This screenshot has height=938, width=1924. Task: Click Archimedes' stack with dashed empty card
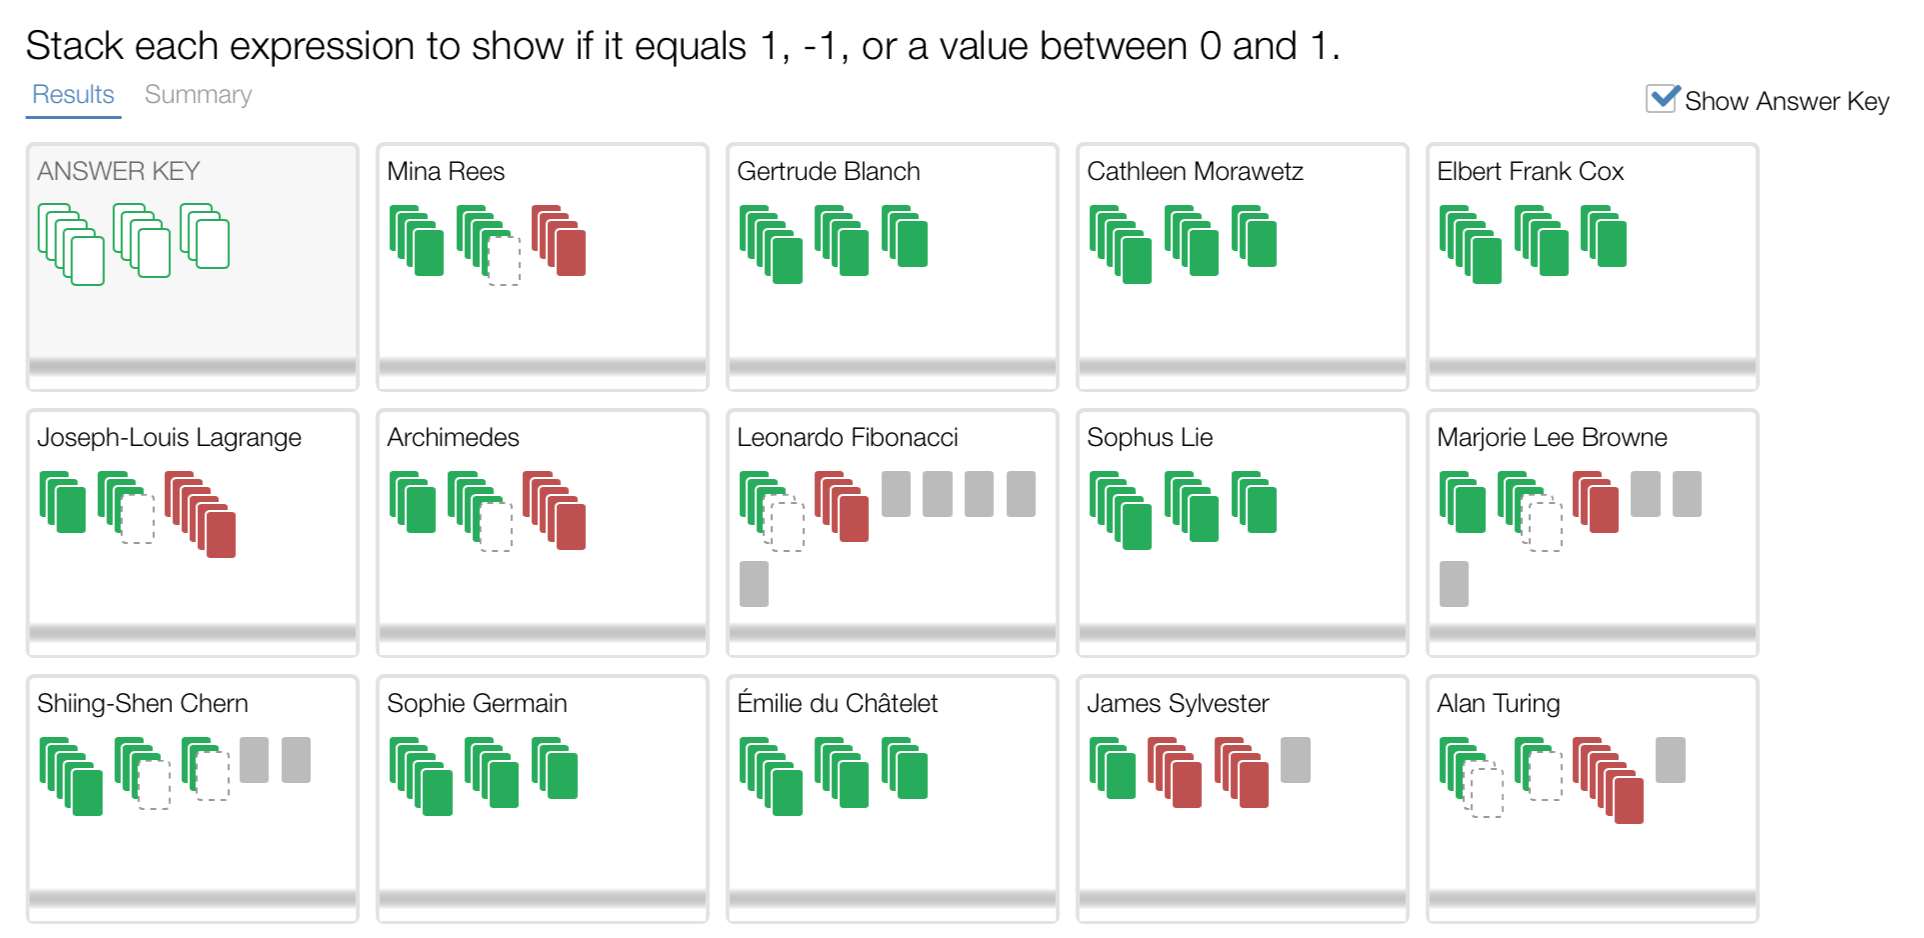[481, 511]
